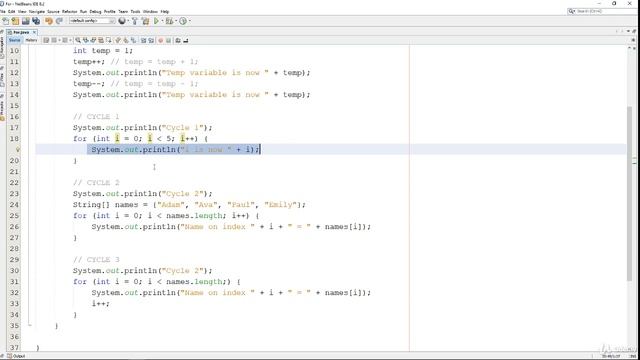Click line number 24 in the gutter
This screenshot has width=640, height=360.
click(x=14, y=204)
